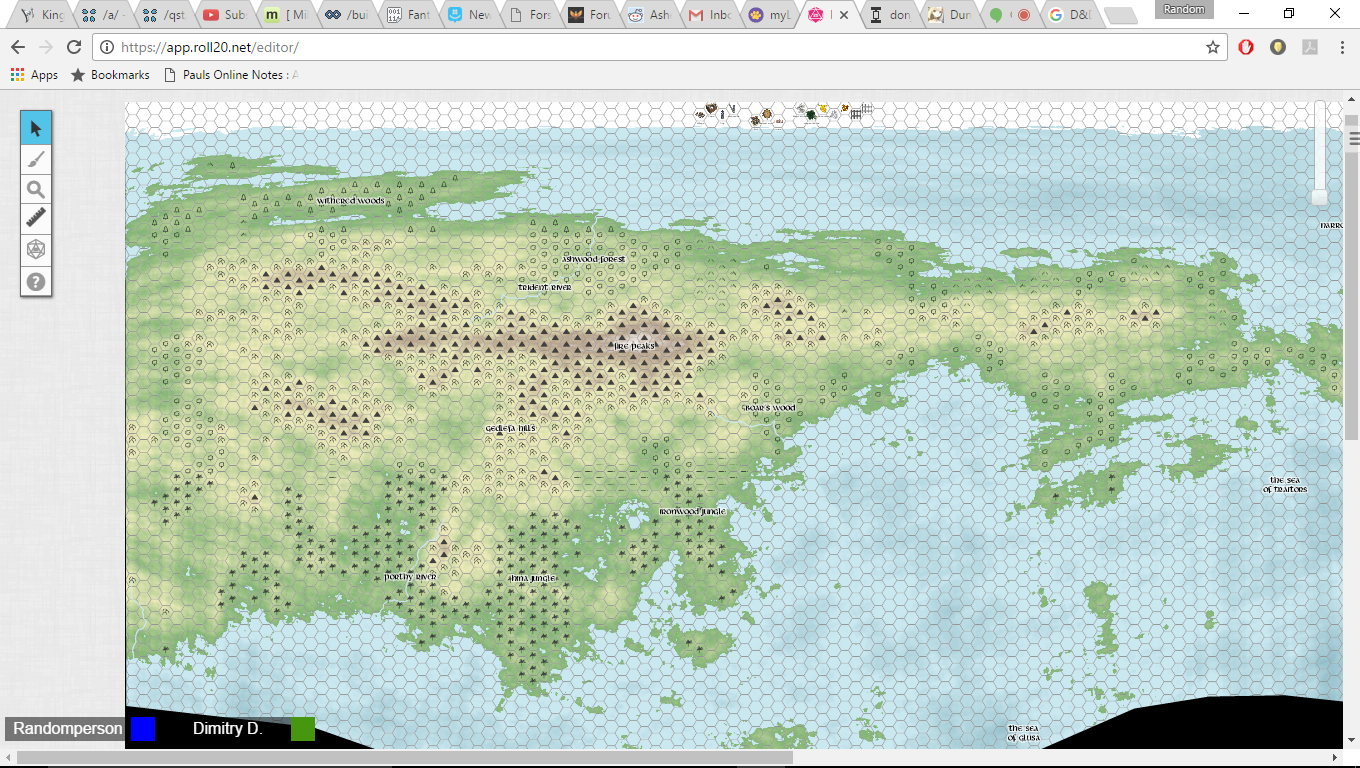Open Pauls Online Notes bookmark
1360x768 pixels.
[x=231, y=75]
